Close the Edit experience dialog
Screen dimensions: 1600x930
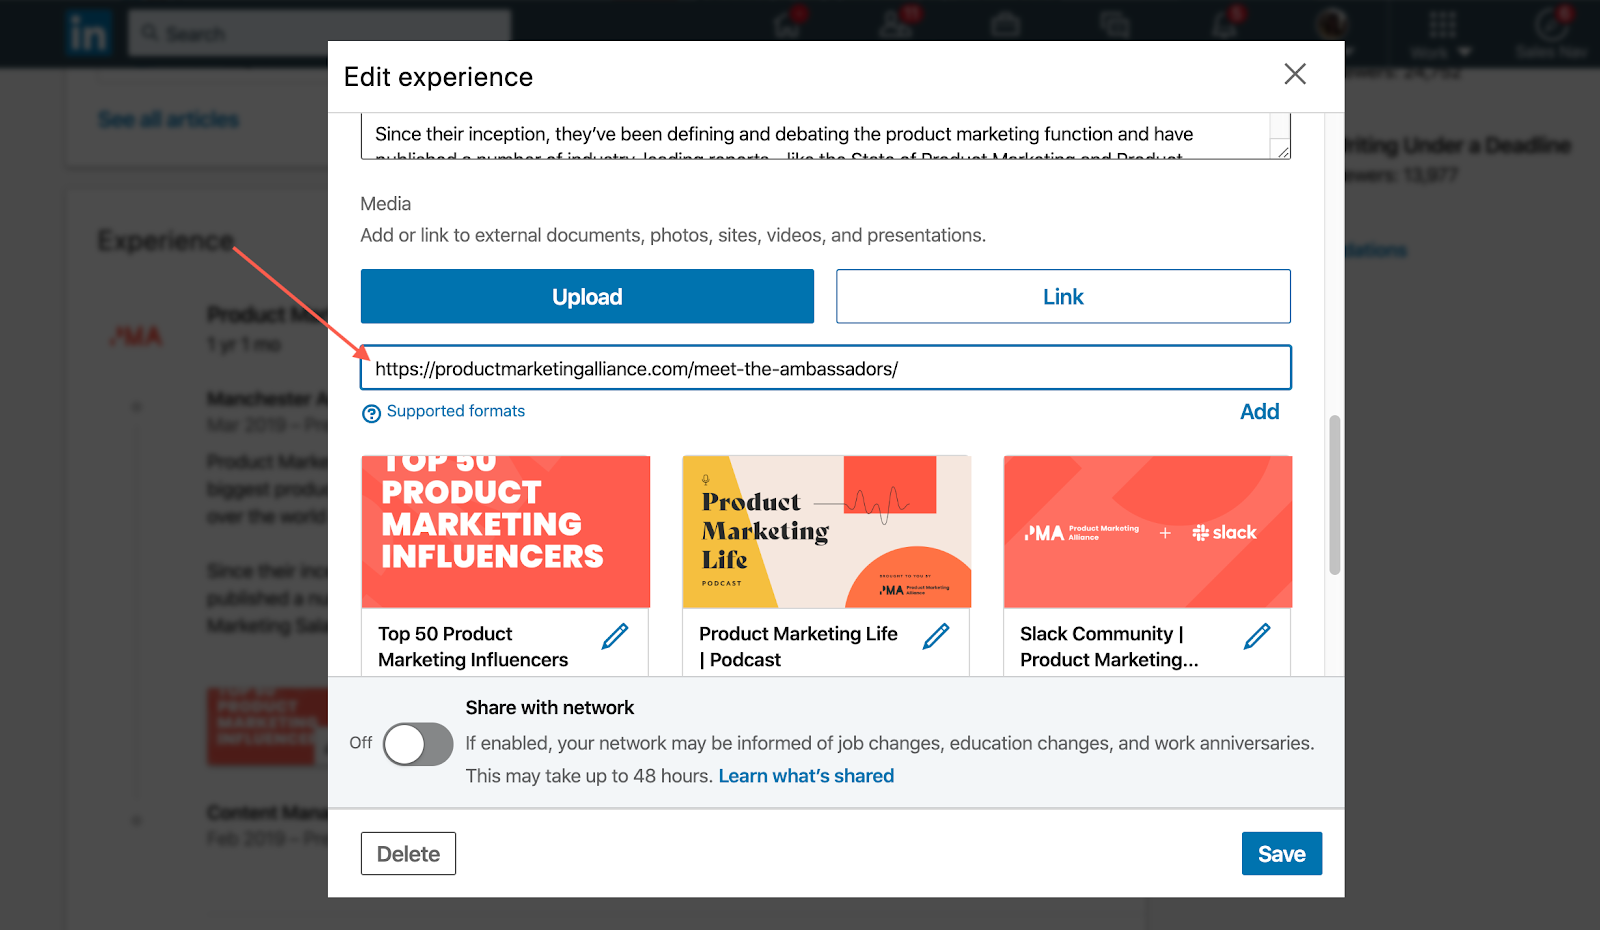(1295, 74)
